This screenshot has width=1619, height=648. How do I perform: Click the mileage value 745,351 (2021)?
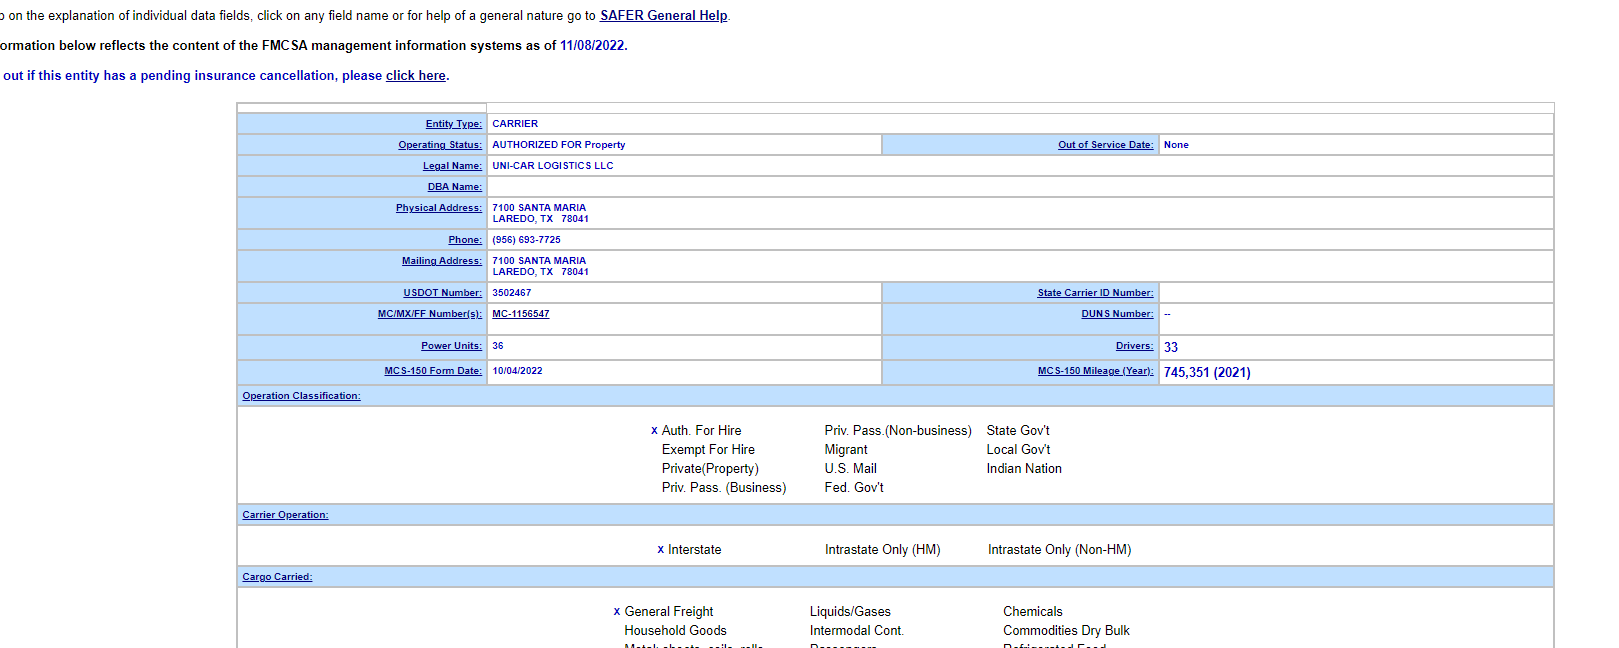(x=1207, y=372)
